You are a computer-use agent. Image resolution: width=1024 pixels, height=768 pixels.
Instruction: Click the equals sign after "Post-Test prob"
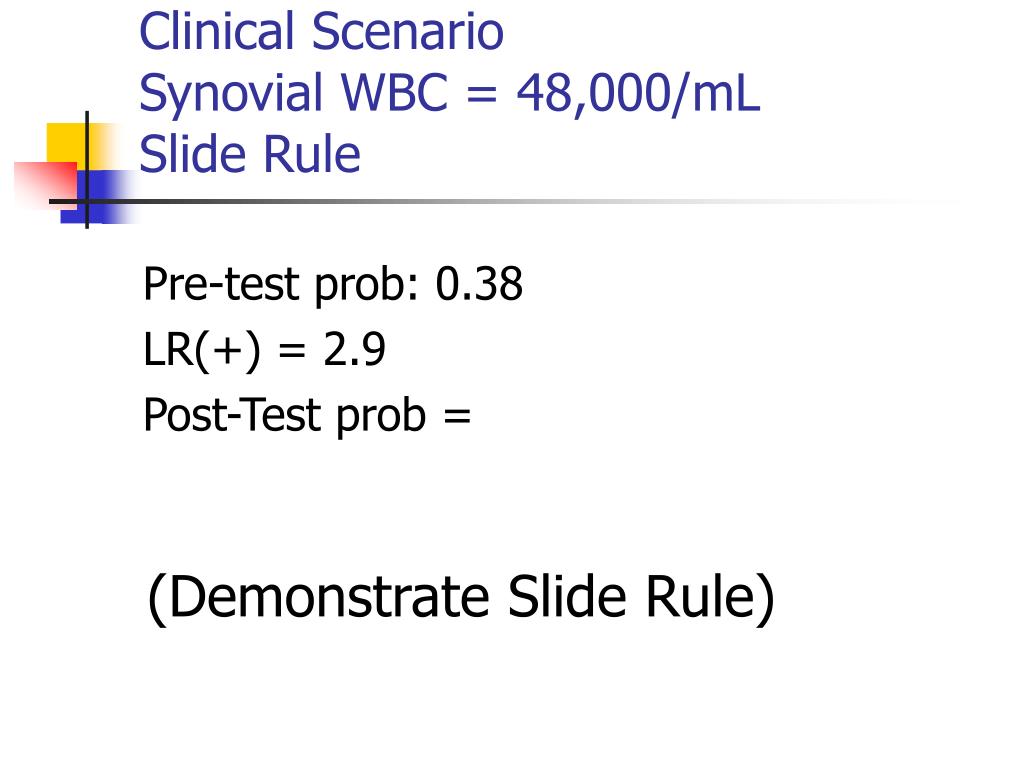(457, 416)
